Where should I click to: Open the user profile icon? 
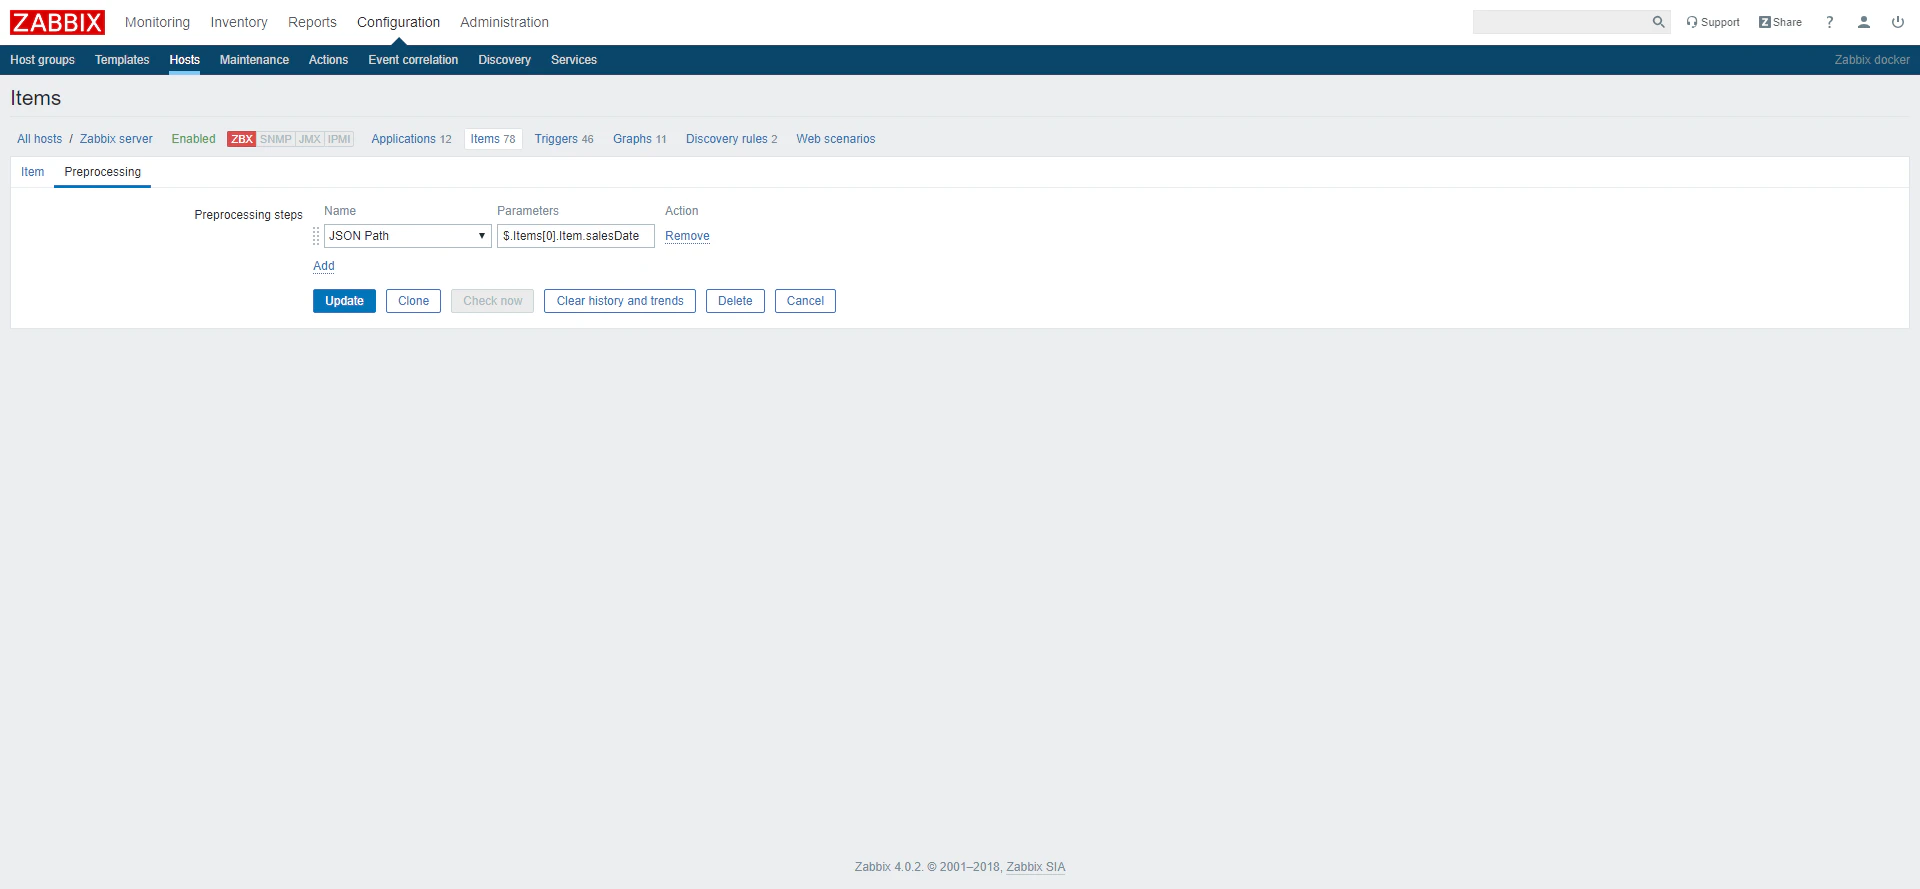(1864, 22)
